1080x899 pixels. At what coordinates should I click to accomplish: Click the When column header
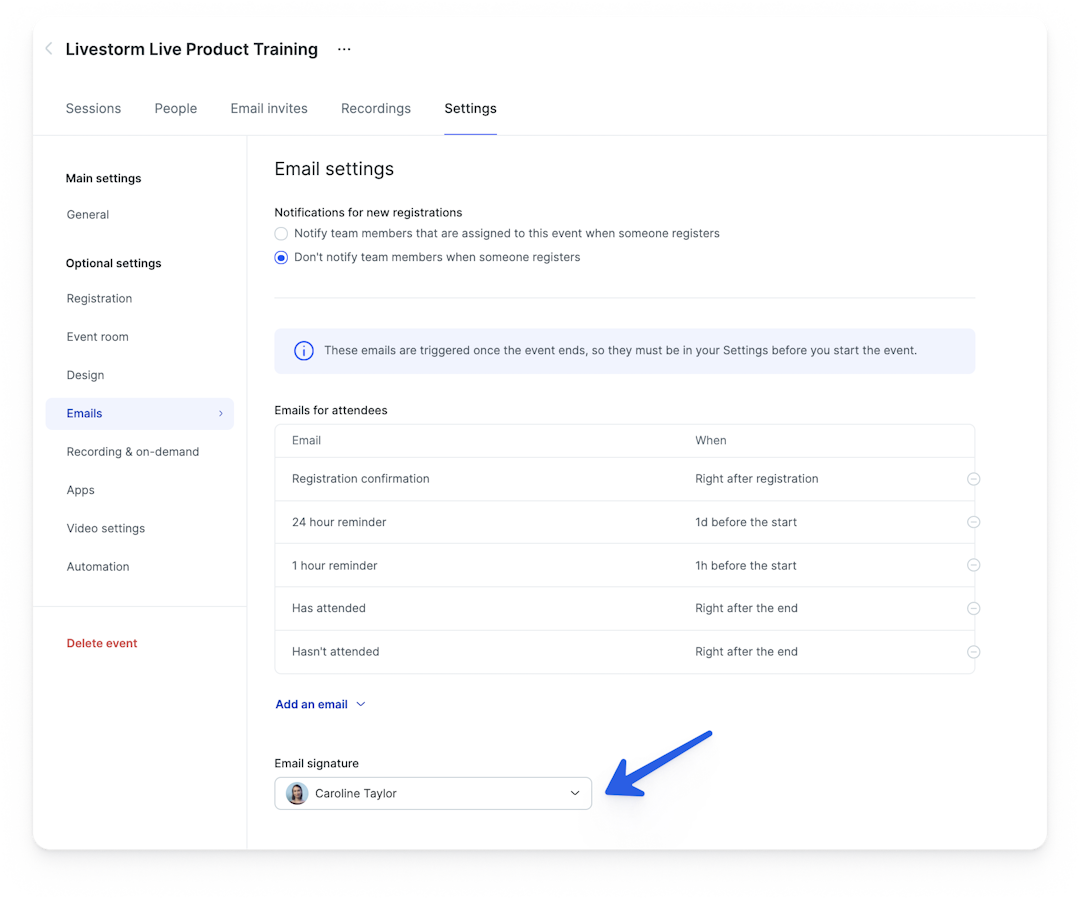711,440
